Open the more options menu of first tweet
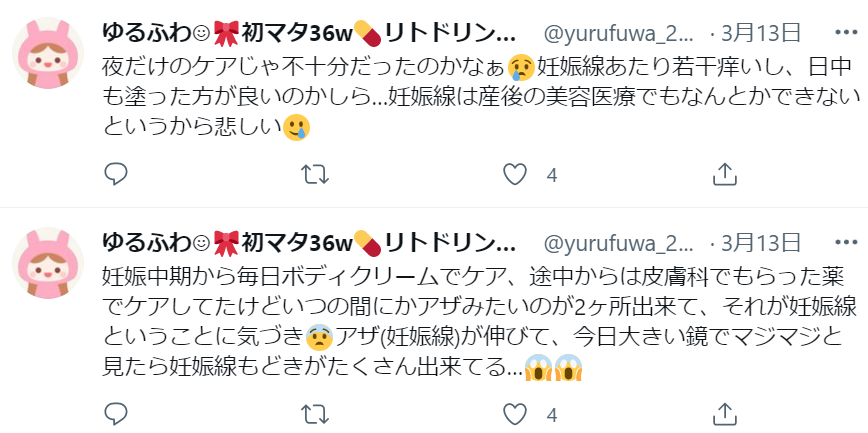 846,34
